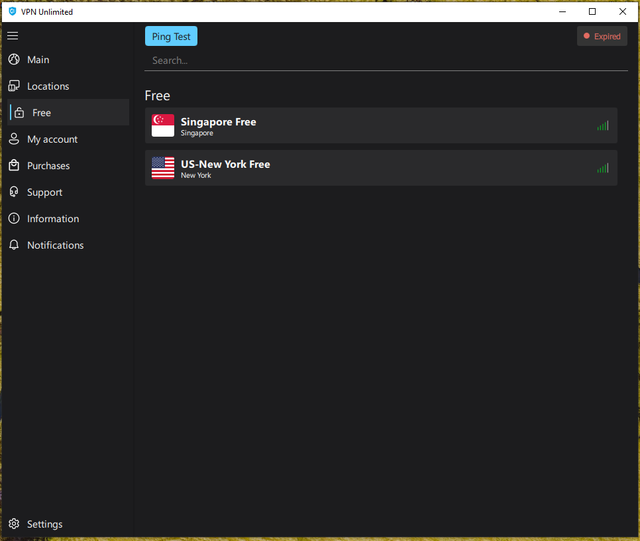Click the Settings gear icon
Viewport: 640px width, 541px height.
[x=14, y=524]
